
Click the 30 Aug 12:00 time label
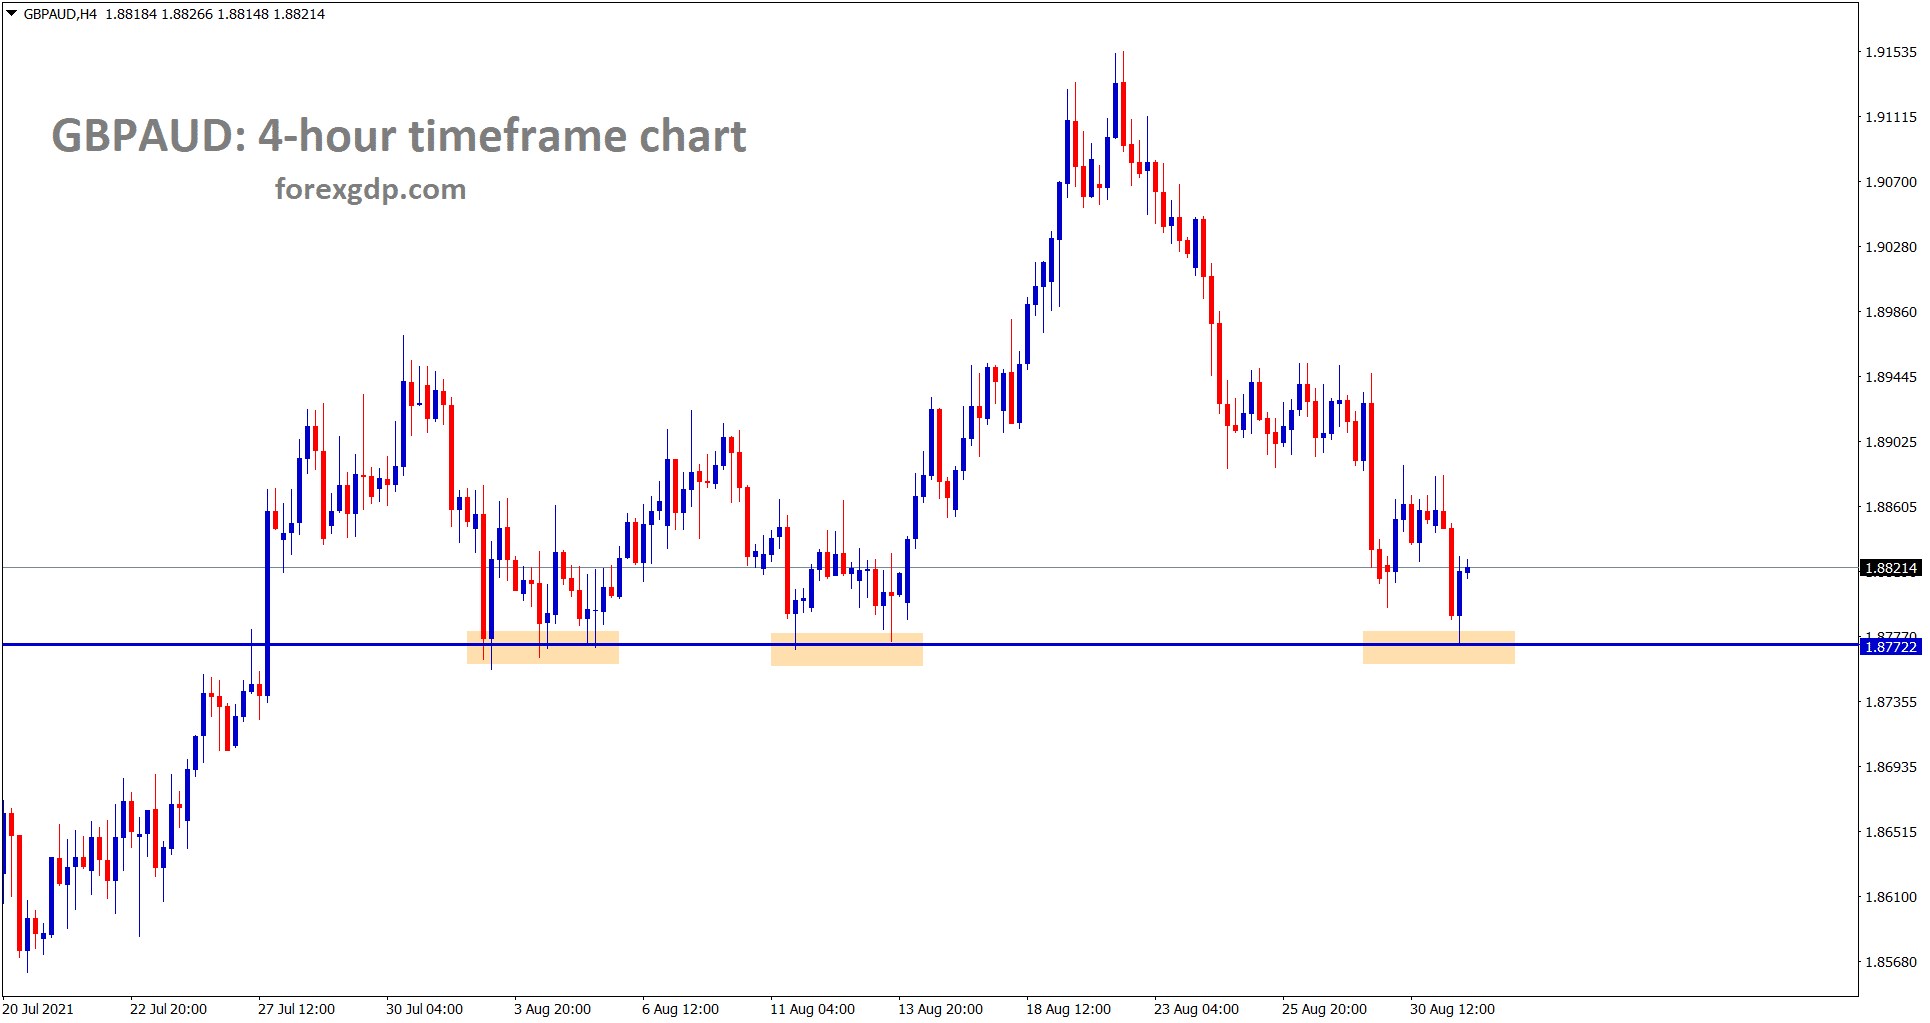click(x=1452, y=1009)
